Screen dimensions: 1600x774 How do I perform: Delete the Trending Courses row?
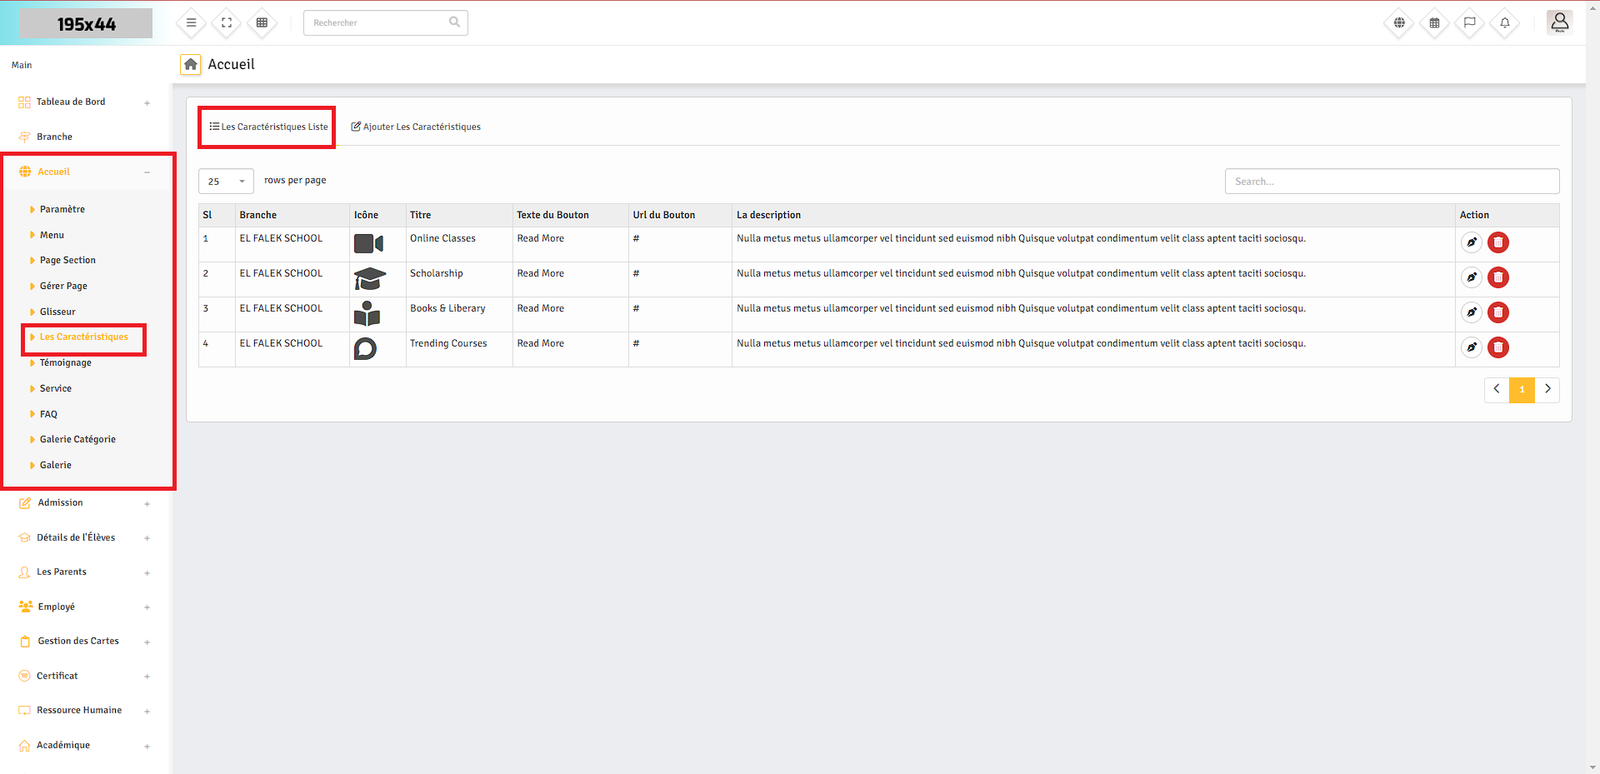1498,347
